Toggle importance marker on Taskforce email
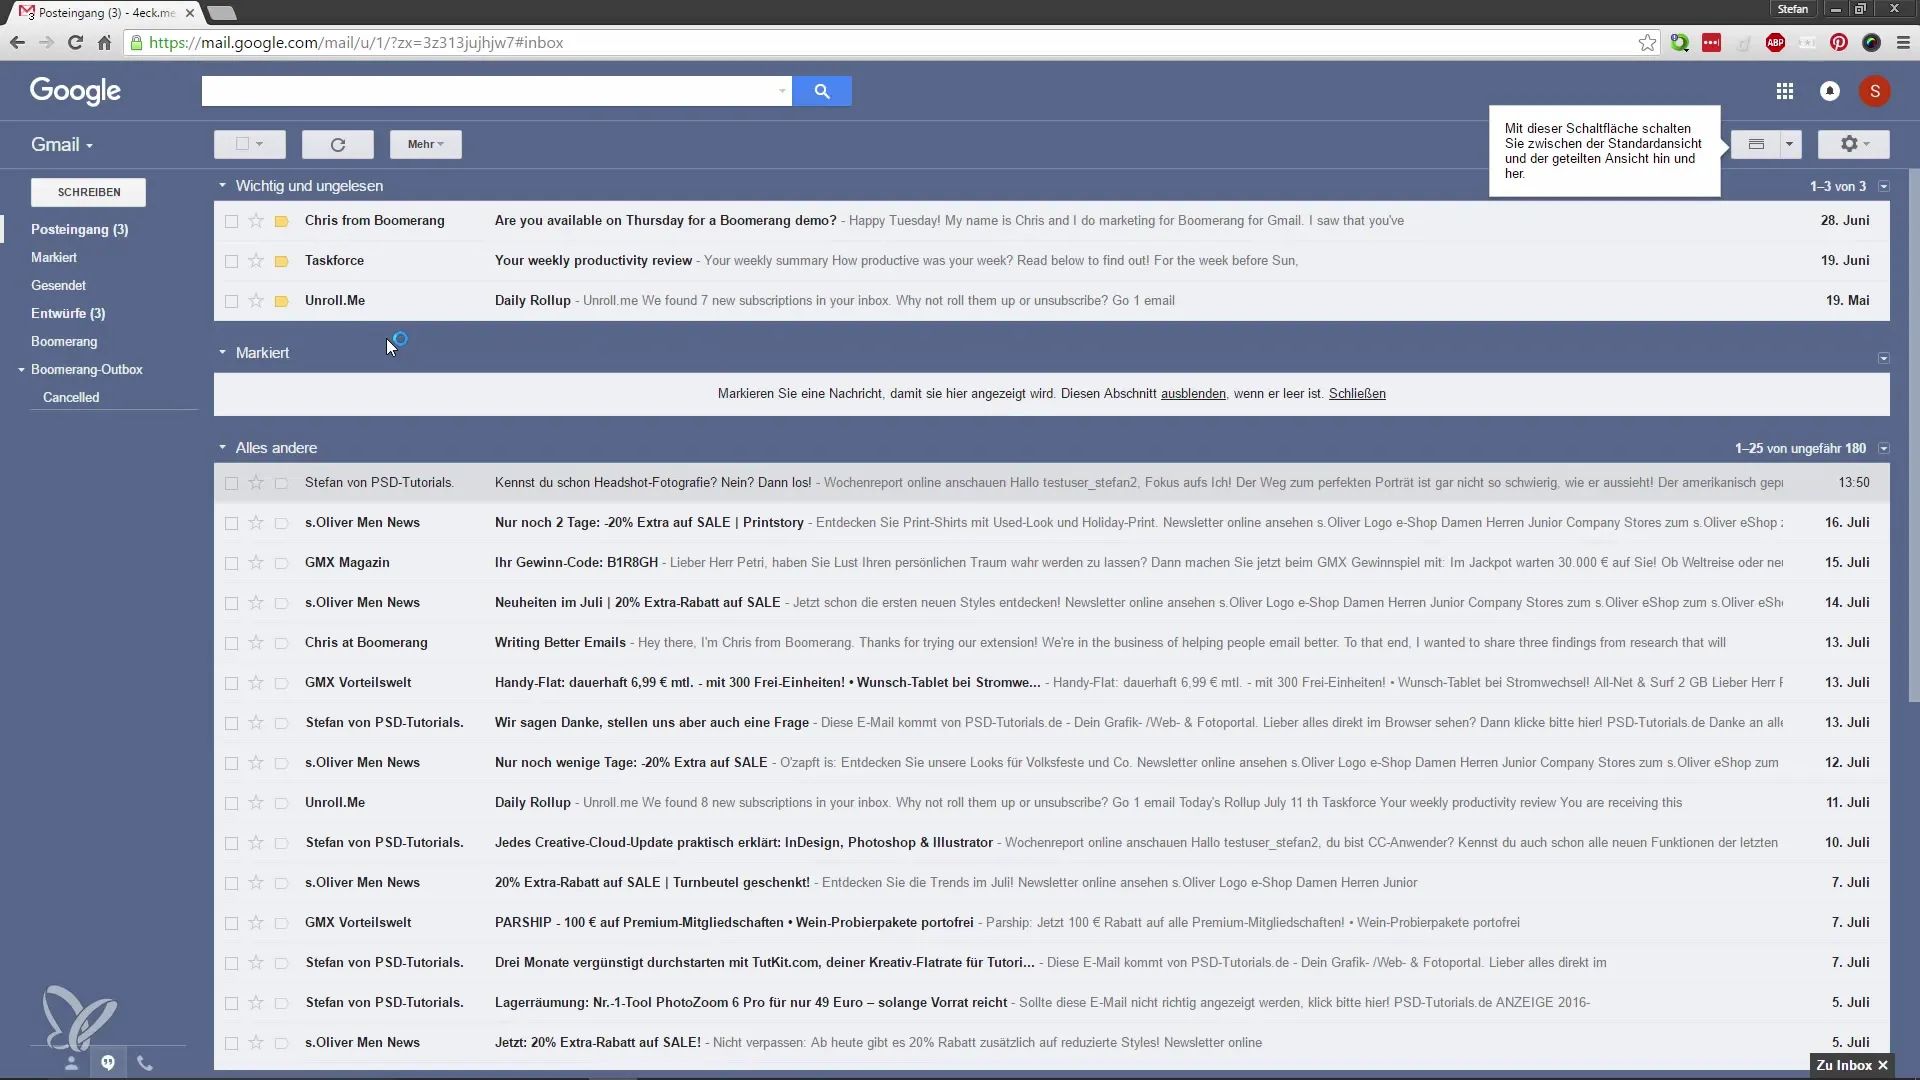This screenshot has height=1080, width=1920. 282,261
